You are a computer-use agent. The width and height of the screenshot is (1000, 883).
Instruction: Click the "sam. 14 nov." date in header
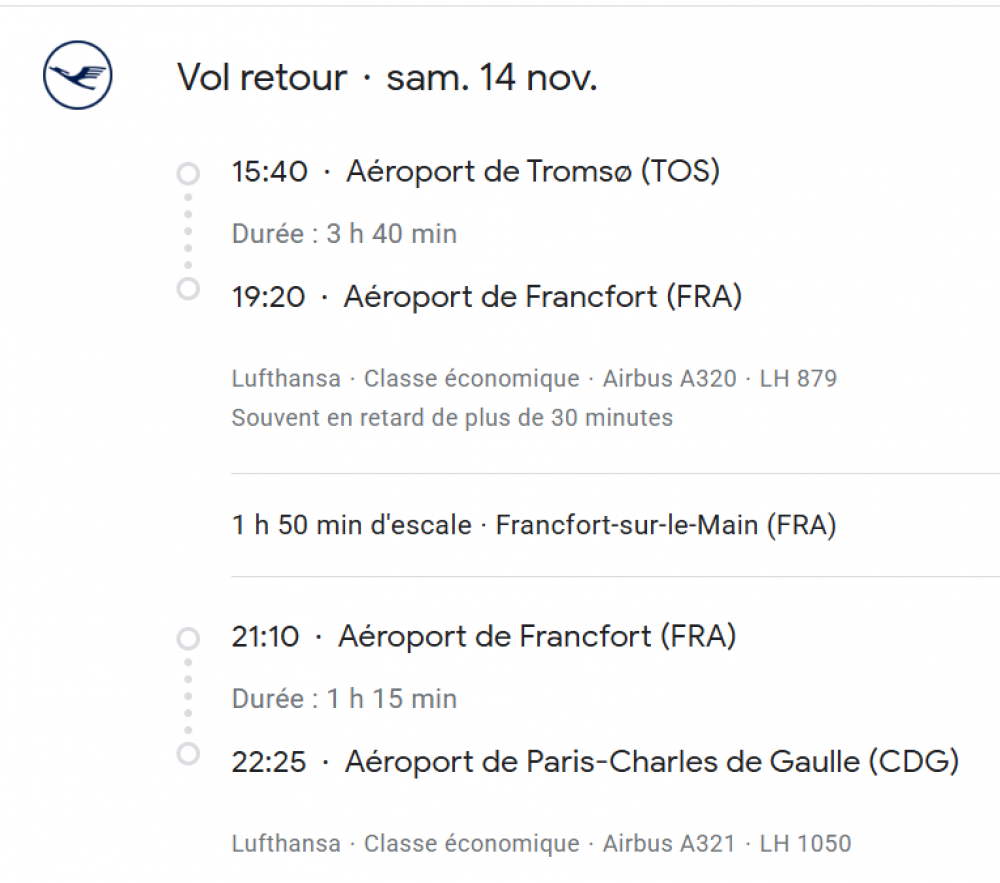[x=492, y=77]
